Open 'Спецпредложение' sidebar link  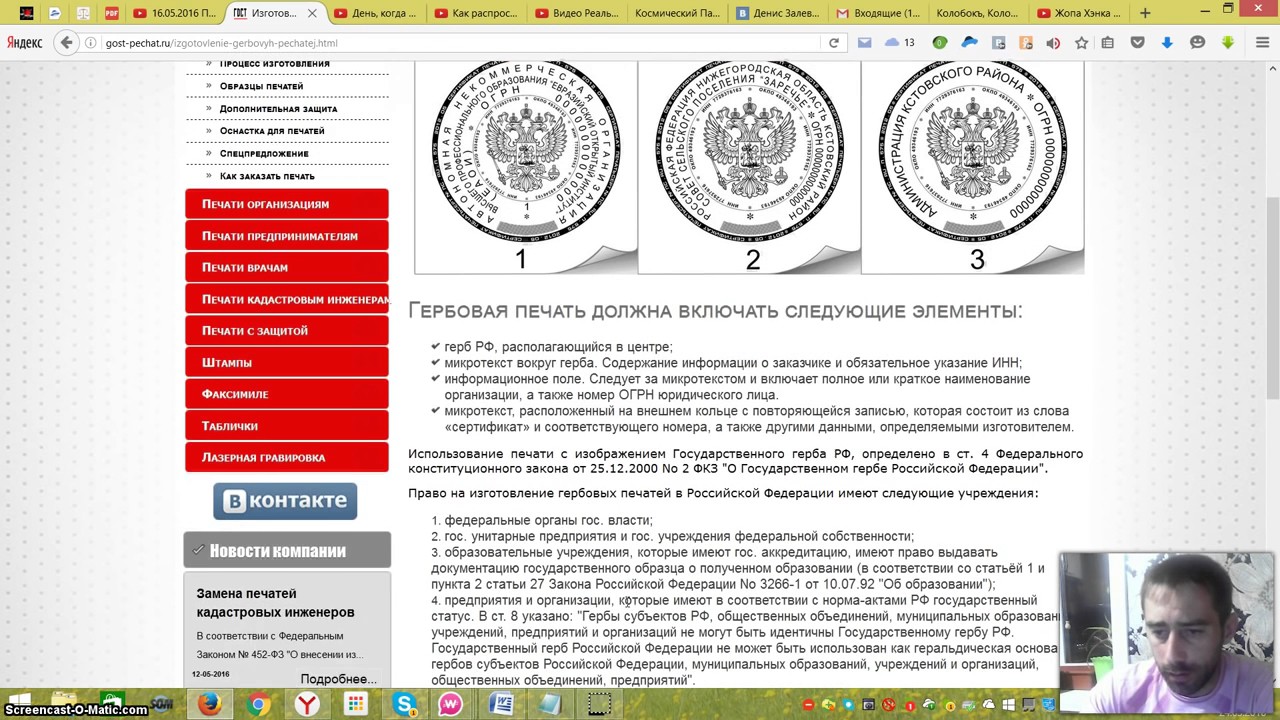tap(264, 153)
